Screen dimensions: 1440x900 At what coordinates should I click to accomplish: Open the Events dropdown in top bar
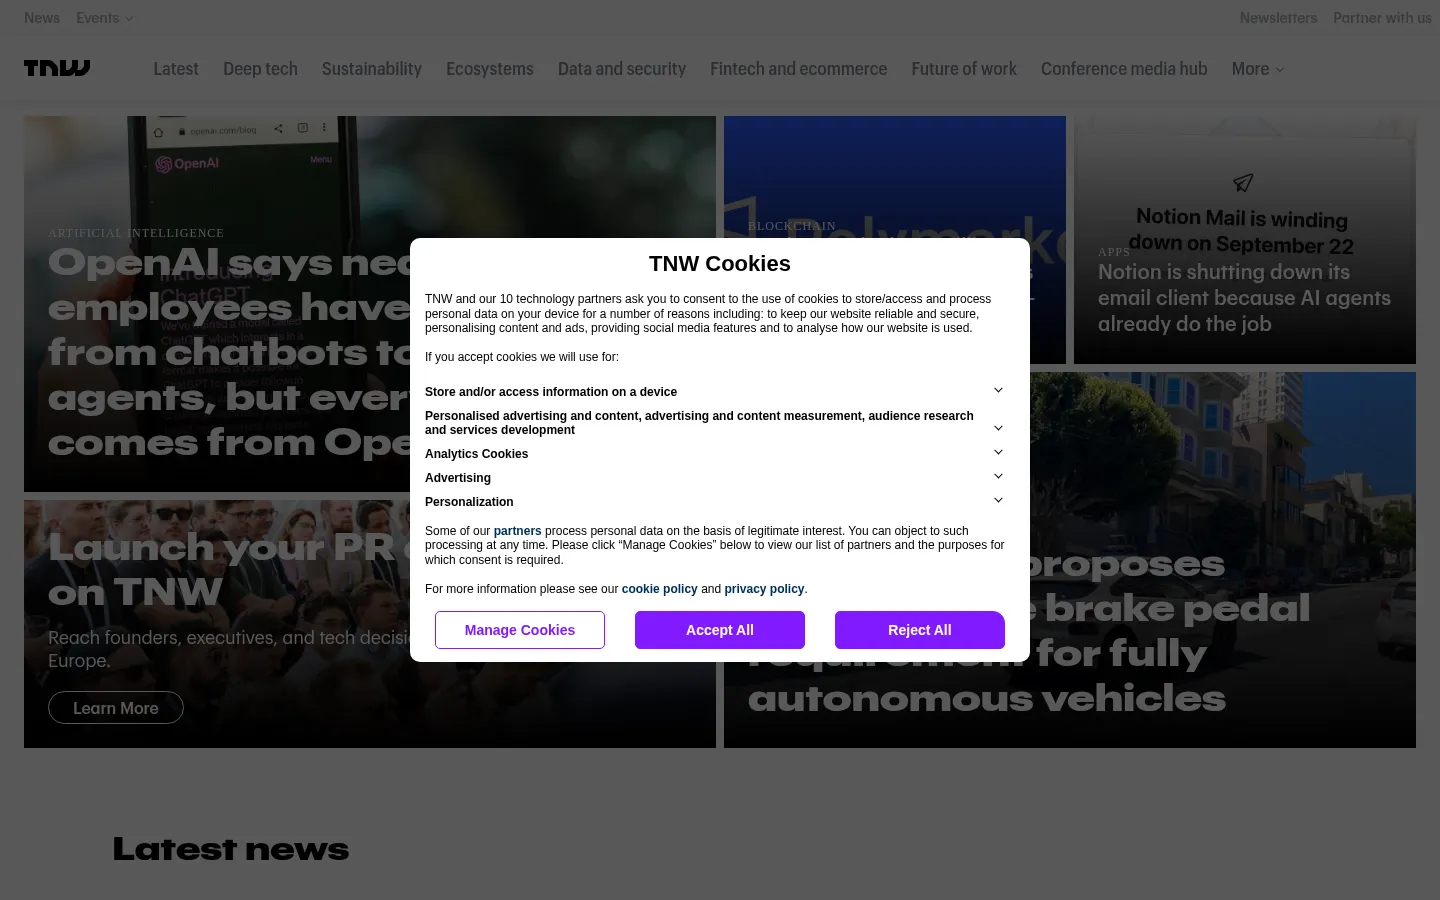pyautogui.click(x=105, y=18)
